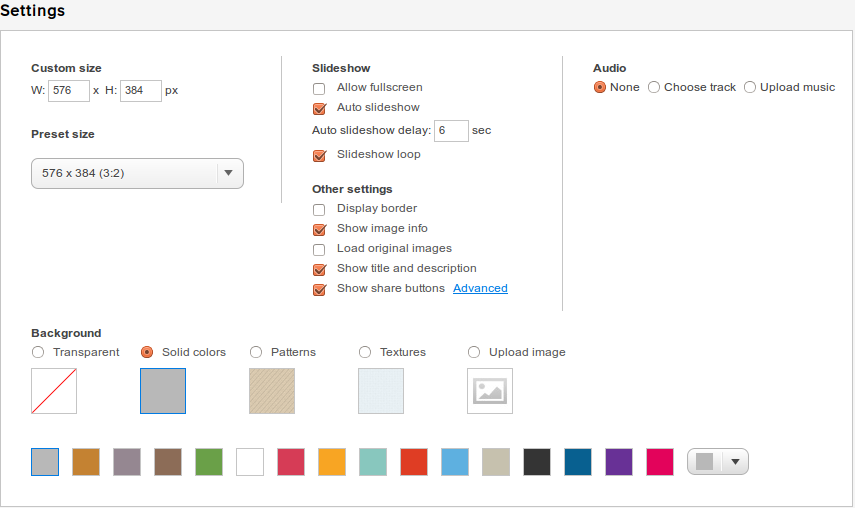Screen dimensions: 855x508
Task: Open the Advanced share buttons link
Action: point(480,288)
